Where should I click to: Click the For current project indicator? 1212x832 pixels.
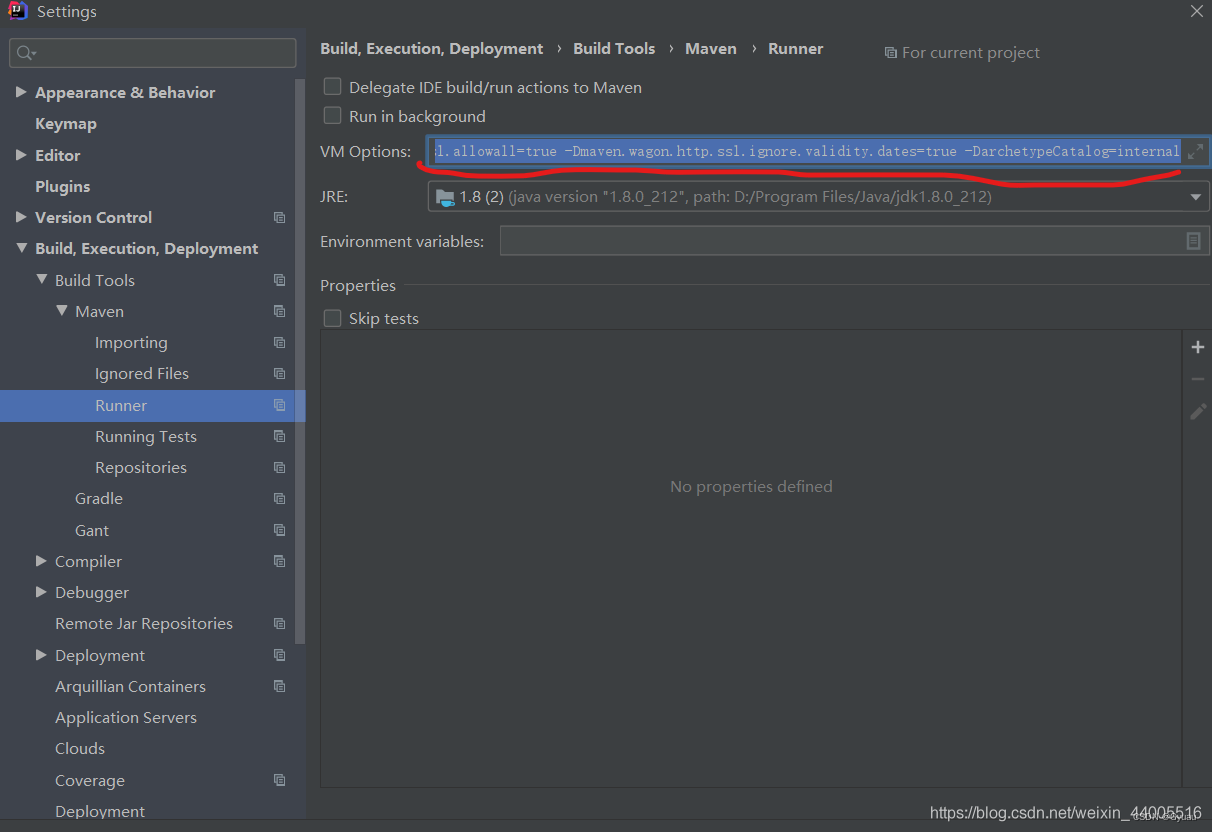click(x=962, y=52)
